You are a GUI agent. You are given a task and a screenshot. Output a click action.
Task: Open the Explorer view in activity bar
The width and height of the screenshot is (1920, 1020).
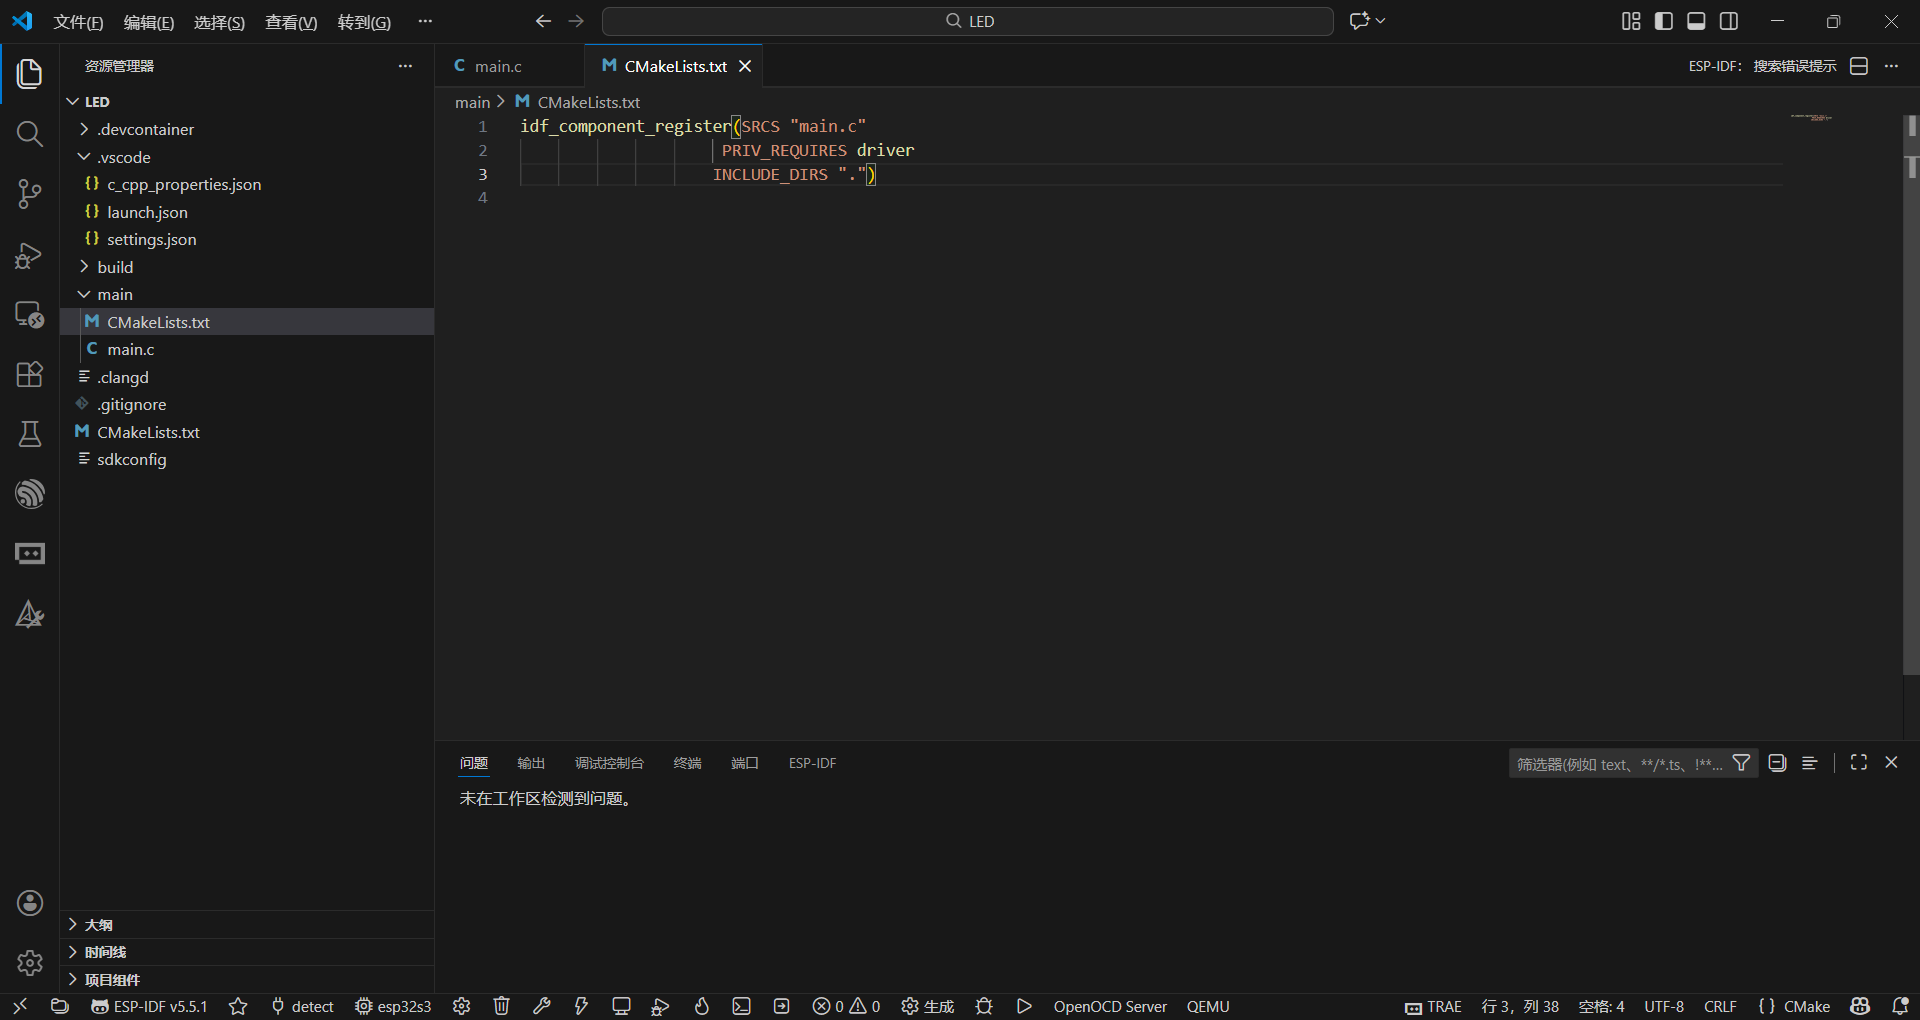pos(30,73)
